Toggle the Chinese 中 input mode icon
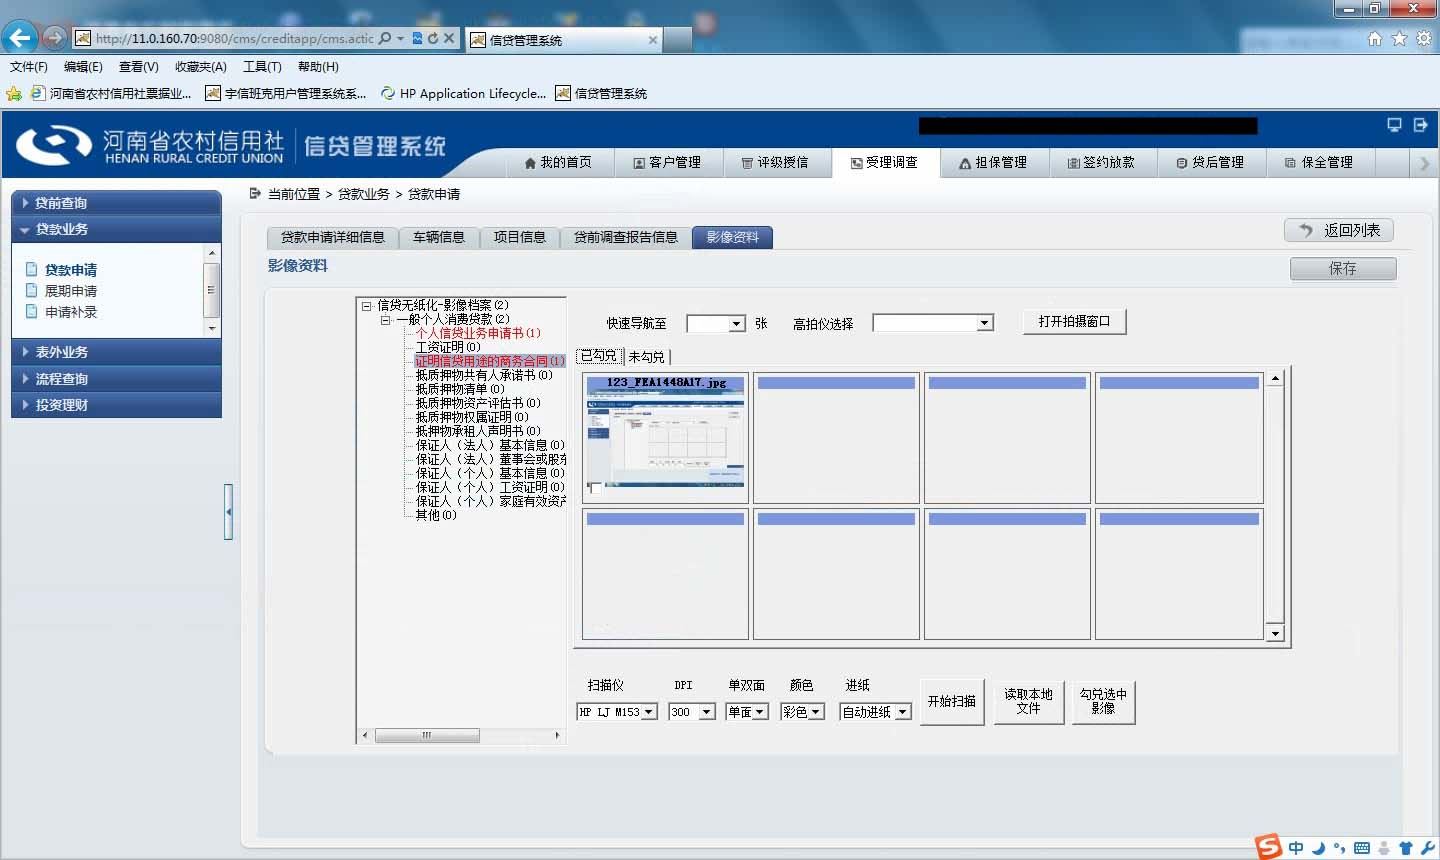Viewport: 1440px width, 860px height. (x=1296, y=848)
